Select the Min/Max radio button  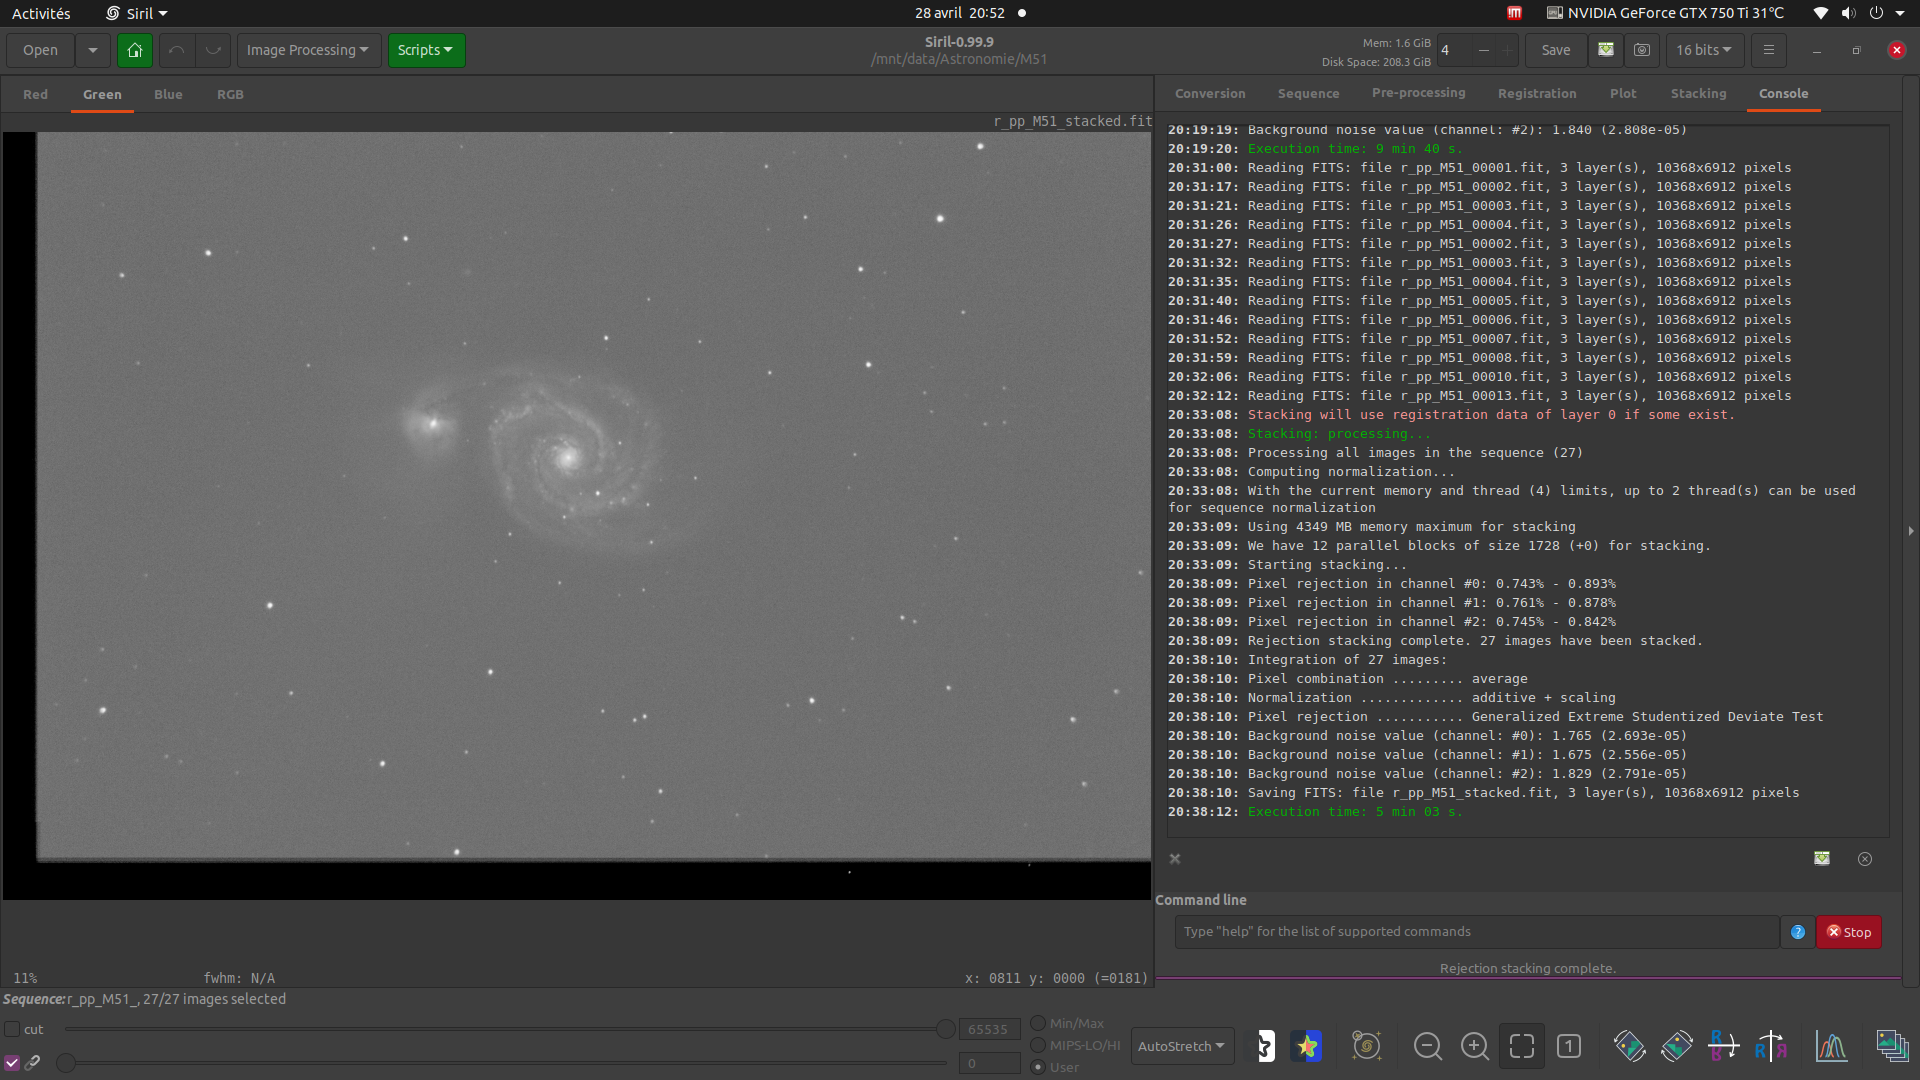pos(1038,1023)
